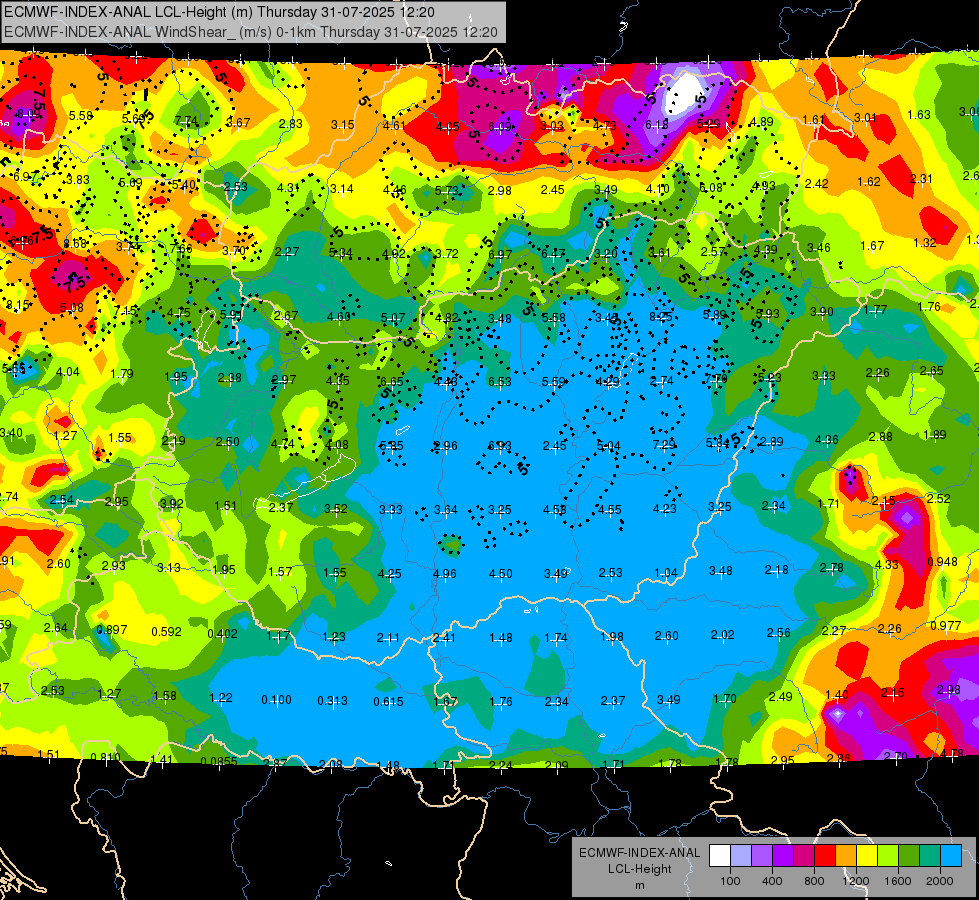Click the teal legend color swatch
The image size is (979, 900).
point(930,855)
